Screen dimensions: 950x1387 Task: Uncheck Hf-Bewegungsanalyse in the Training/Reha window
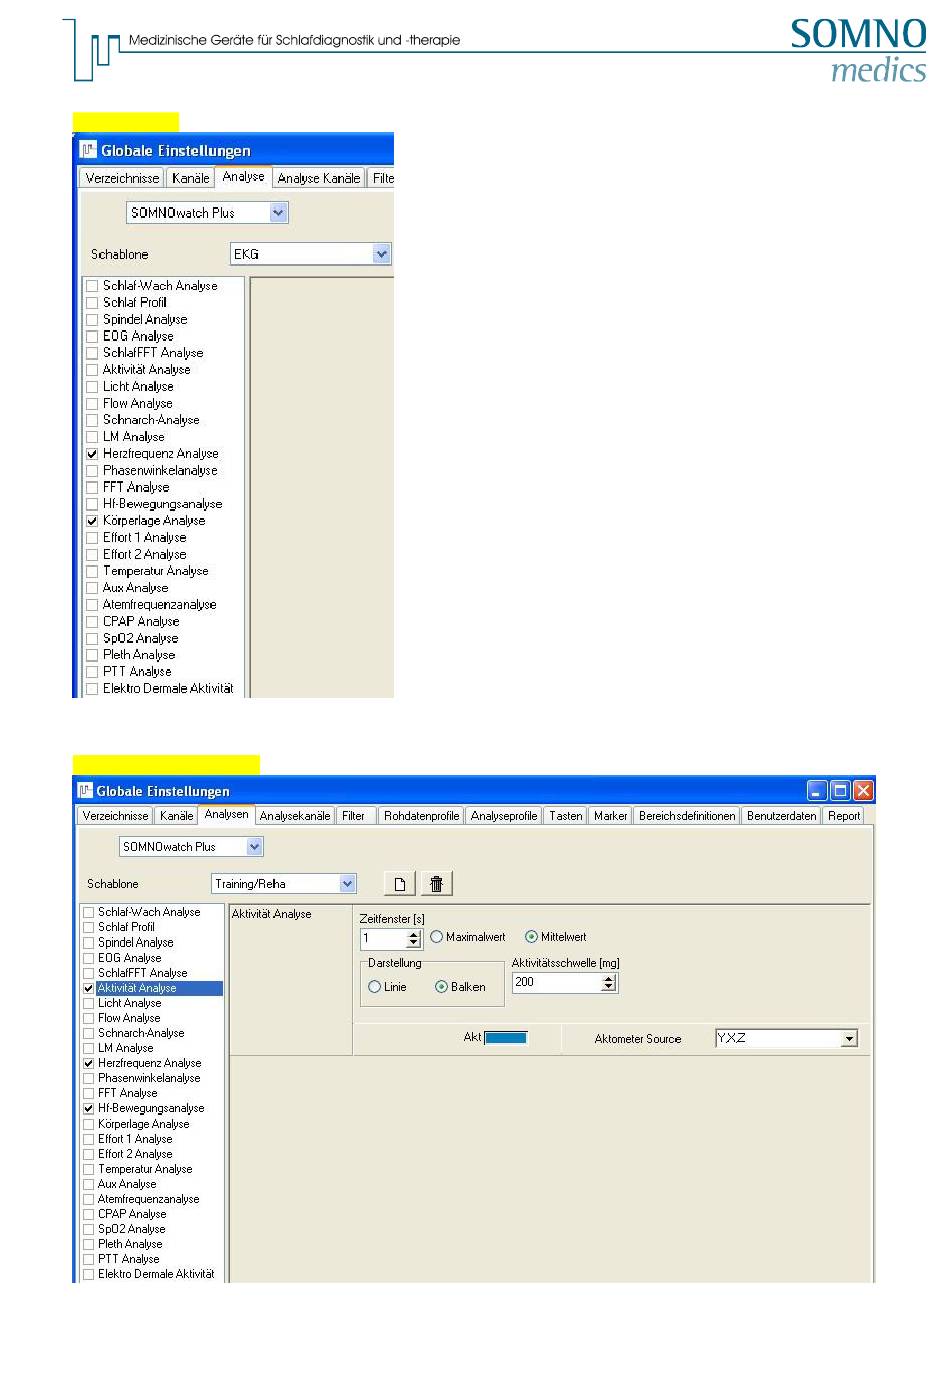88,1109
